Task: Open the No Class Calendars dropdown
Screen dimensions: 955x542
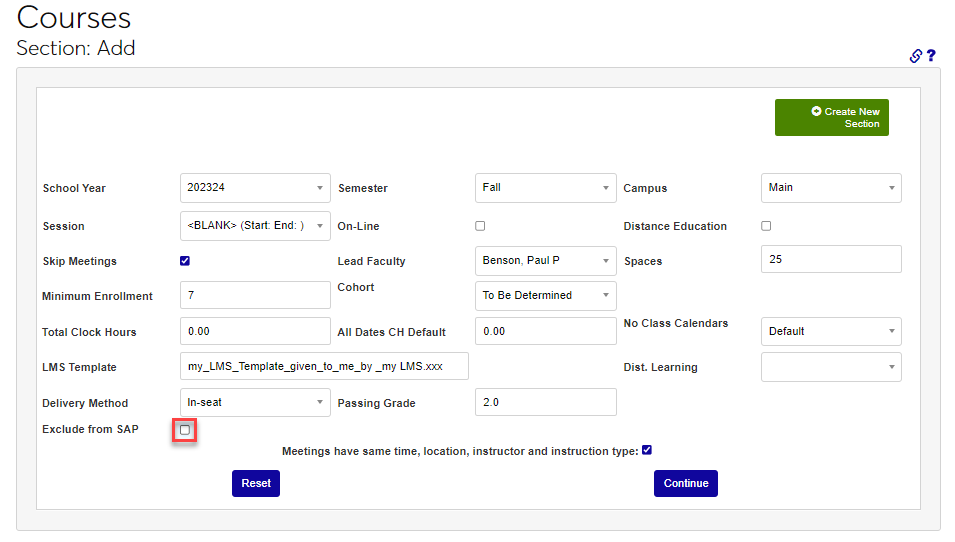Action: pyautogui.click(x=830, y=331)
